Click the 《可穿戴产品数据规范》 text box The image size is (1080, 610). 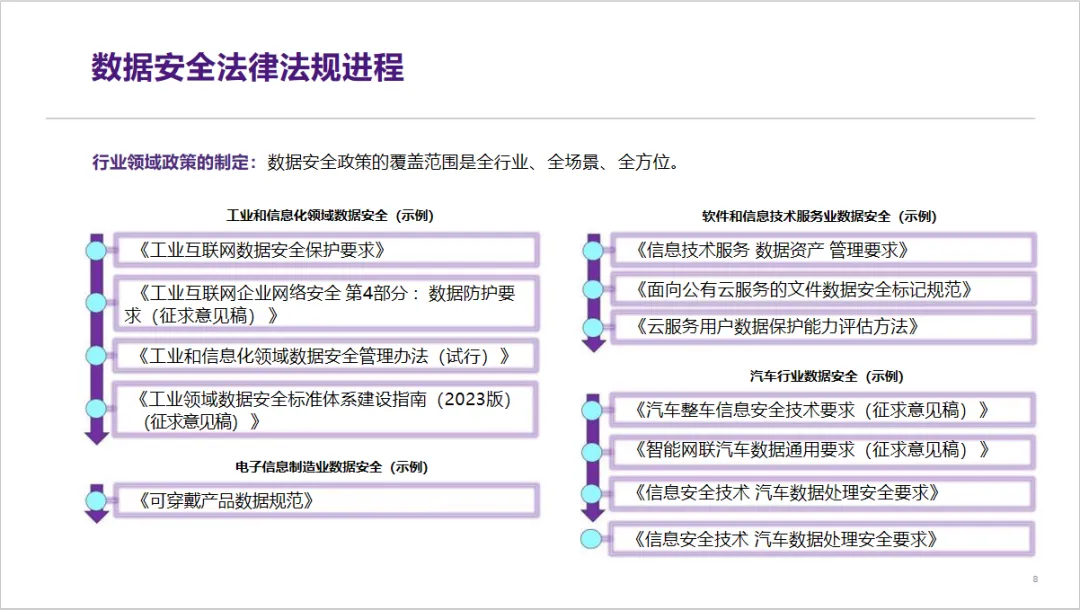click(325, 501)
